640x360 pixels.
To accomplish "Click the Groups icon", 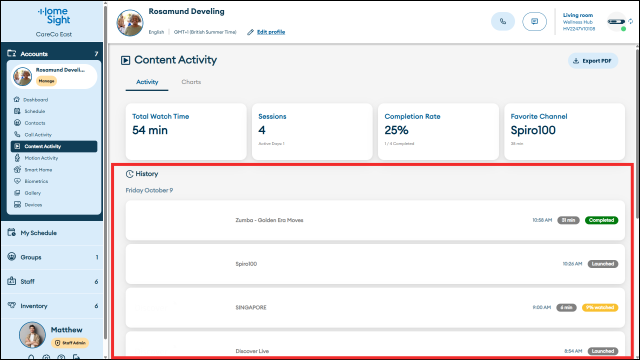I will (11, 257).
